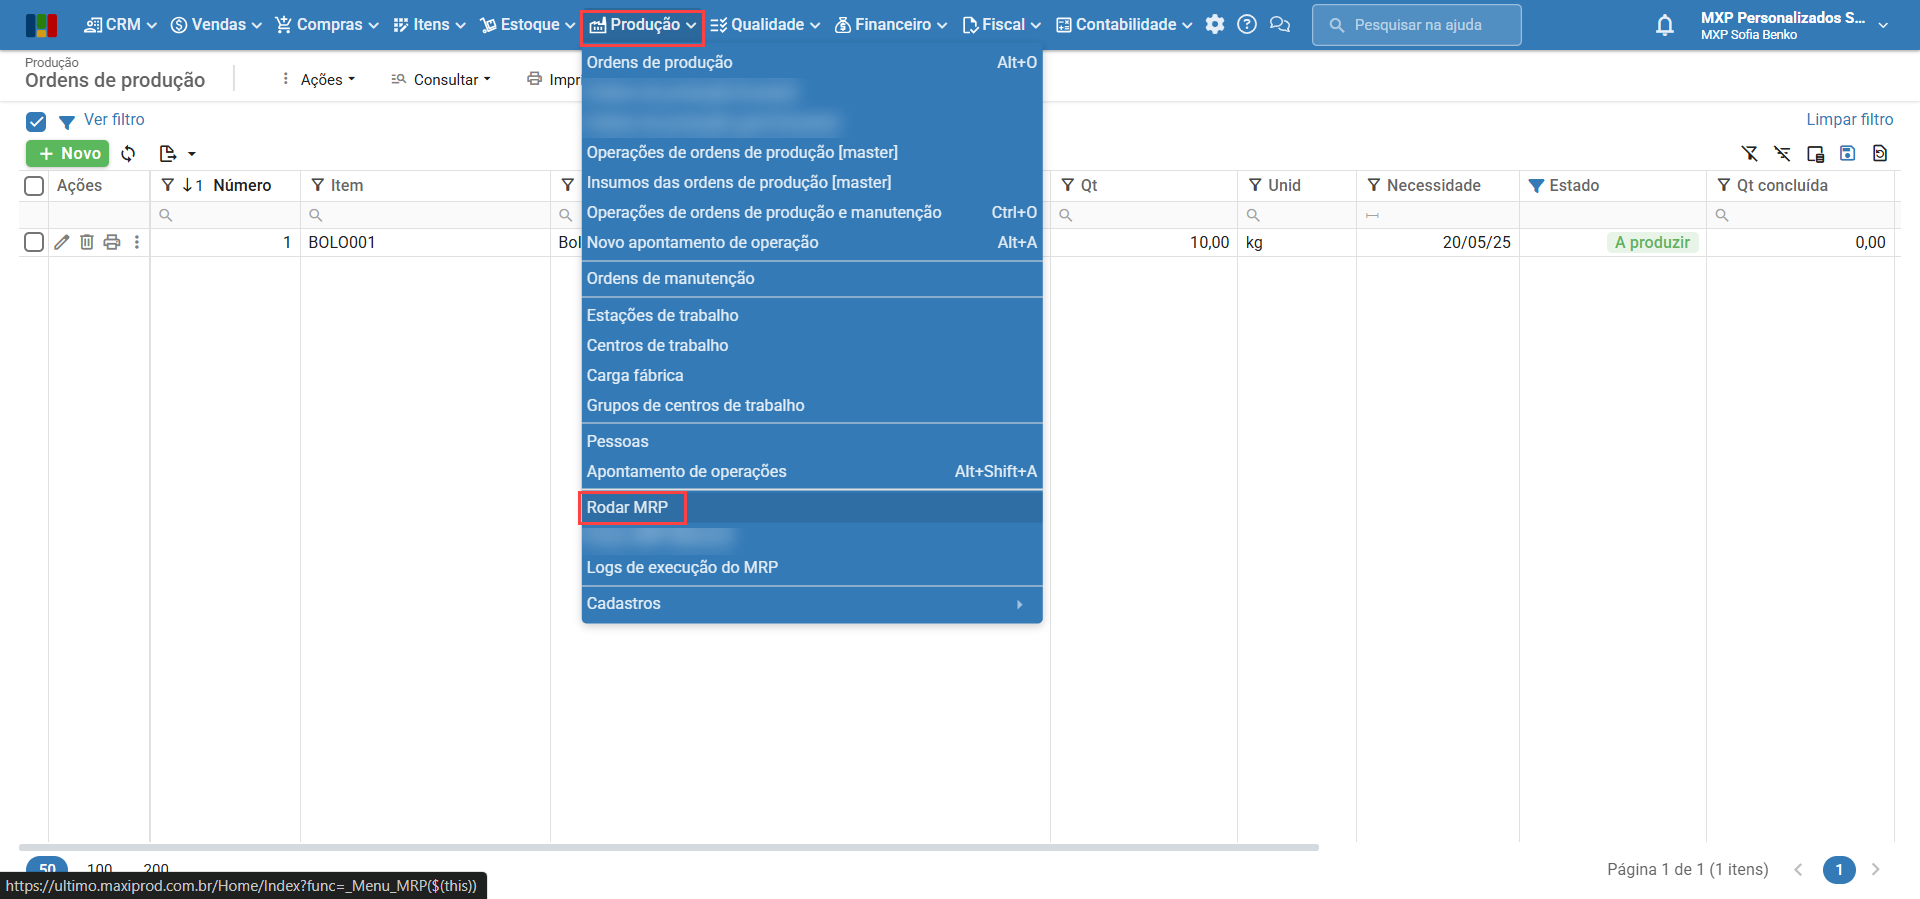Click the filter icon in the Item column
The image size is (1920, 899).
[318, 185]
